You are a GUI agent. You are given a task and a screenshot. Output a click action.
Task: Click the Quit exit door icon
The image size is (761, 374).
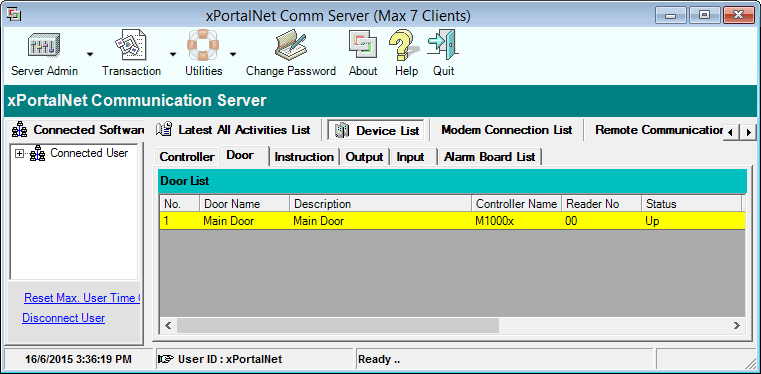pos(443,45)
